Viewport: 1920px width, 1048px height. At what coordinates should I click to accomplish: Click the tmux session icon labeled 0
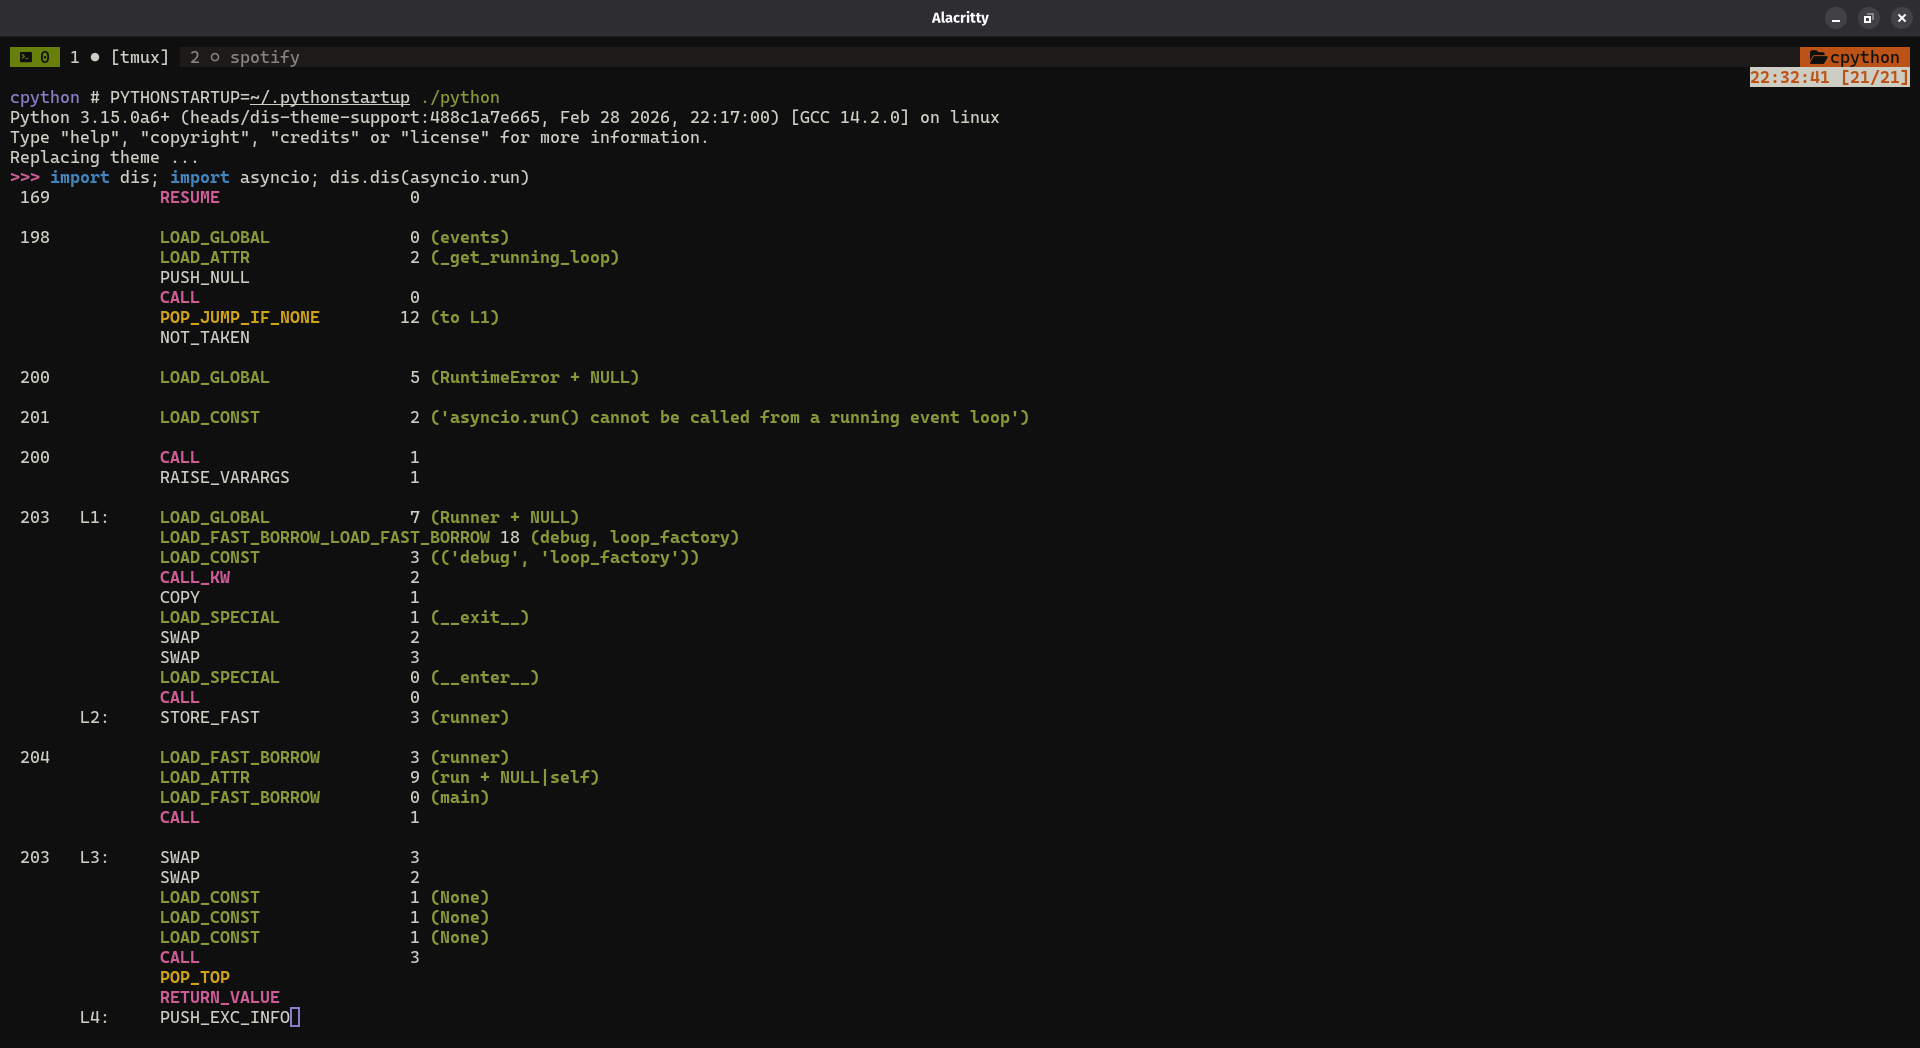(35, 57)
